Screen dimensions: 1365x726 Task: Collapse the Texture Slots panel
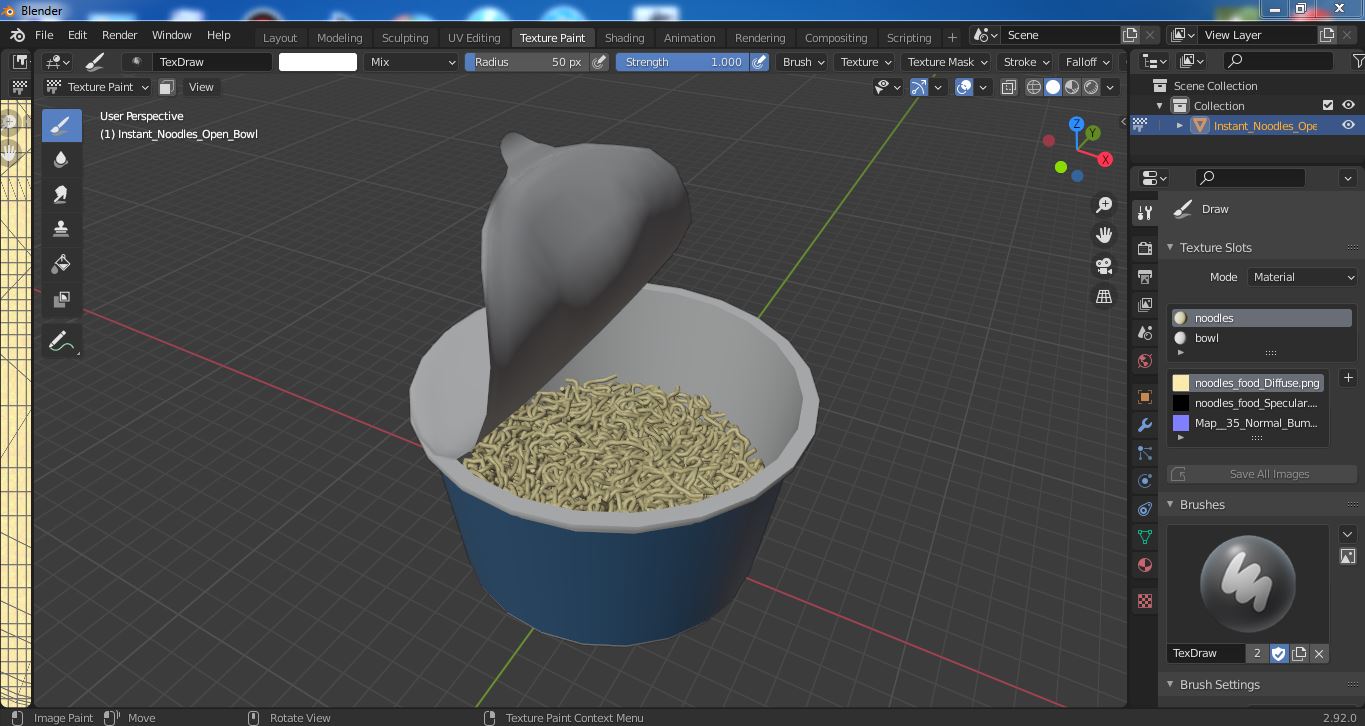point(1170,248)
